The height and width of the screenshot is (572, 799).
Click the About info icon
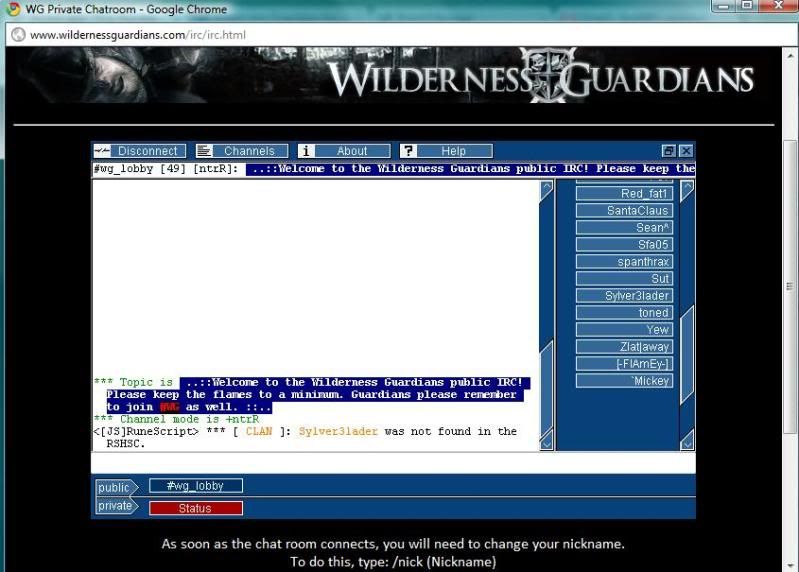306,151
